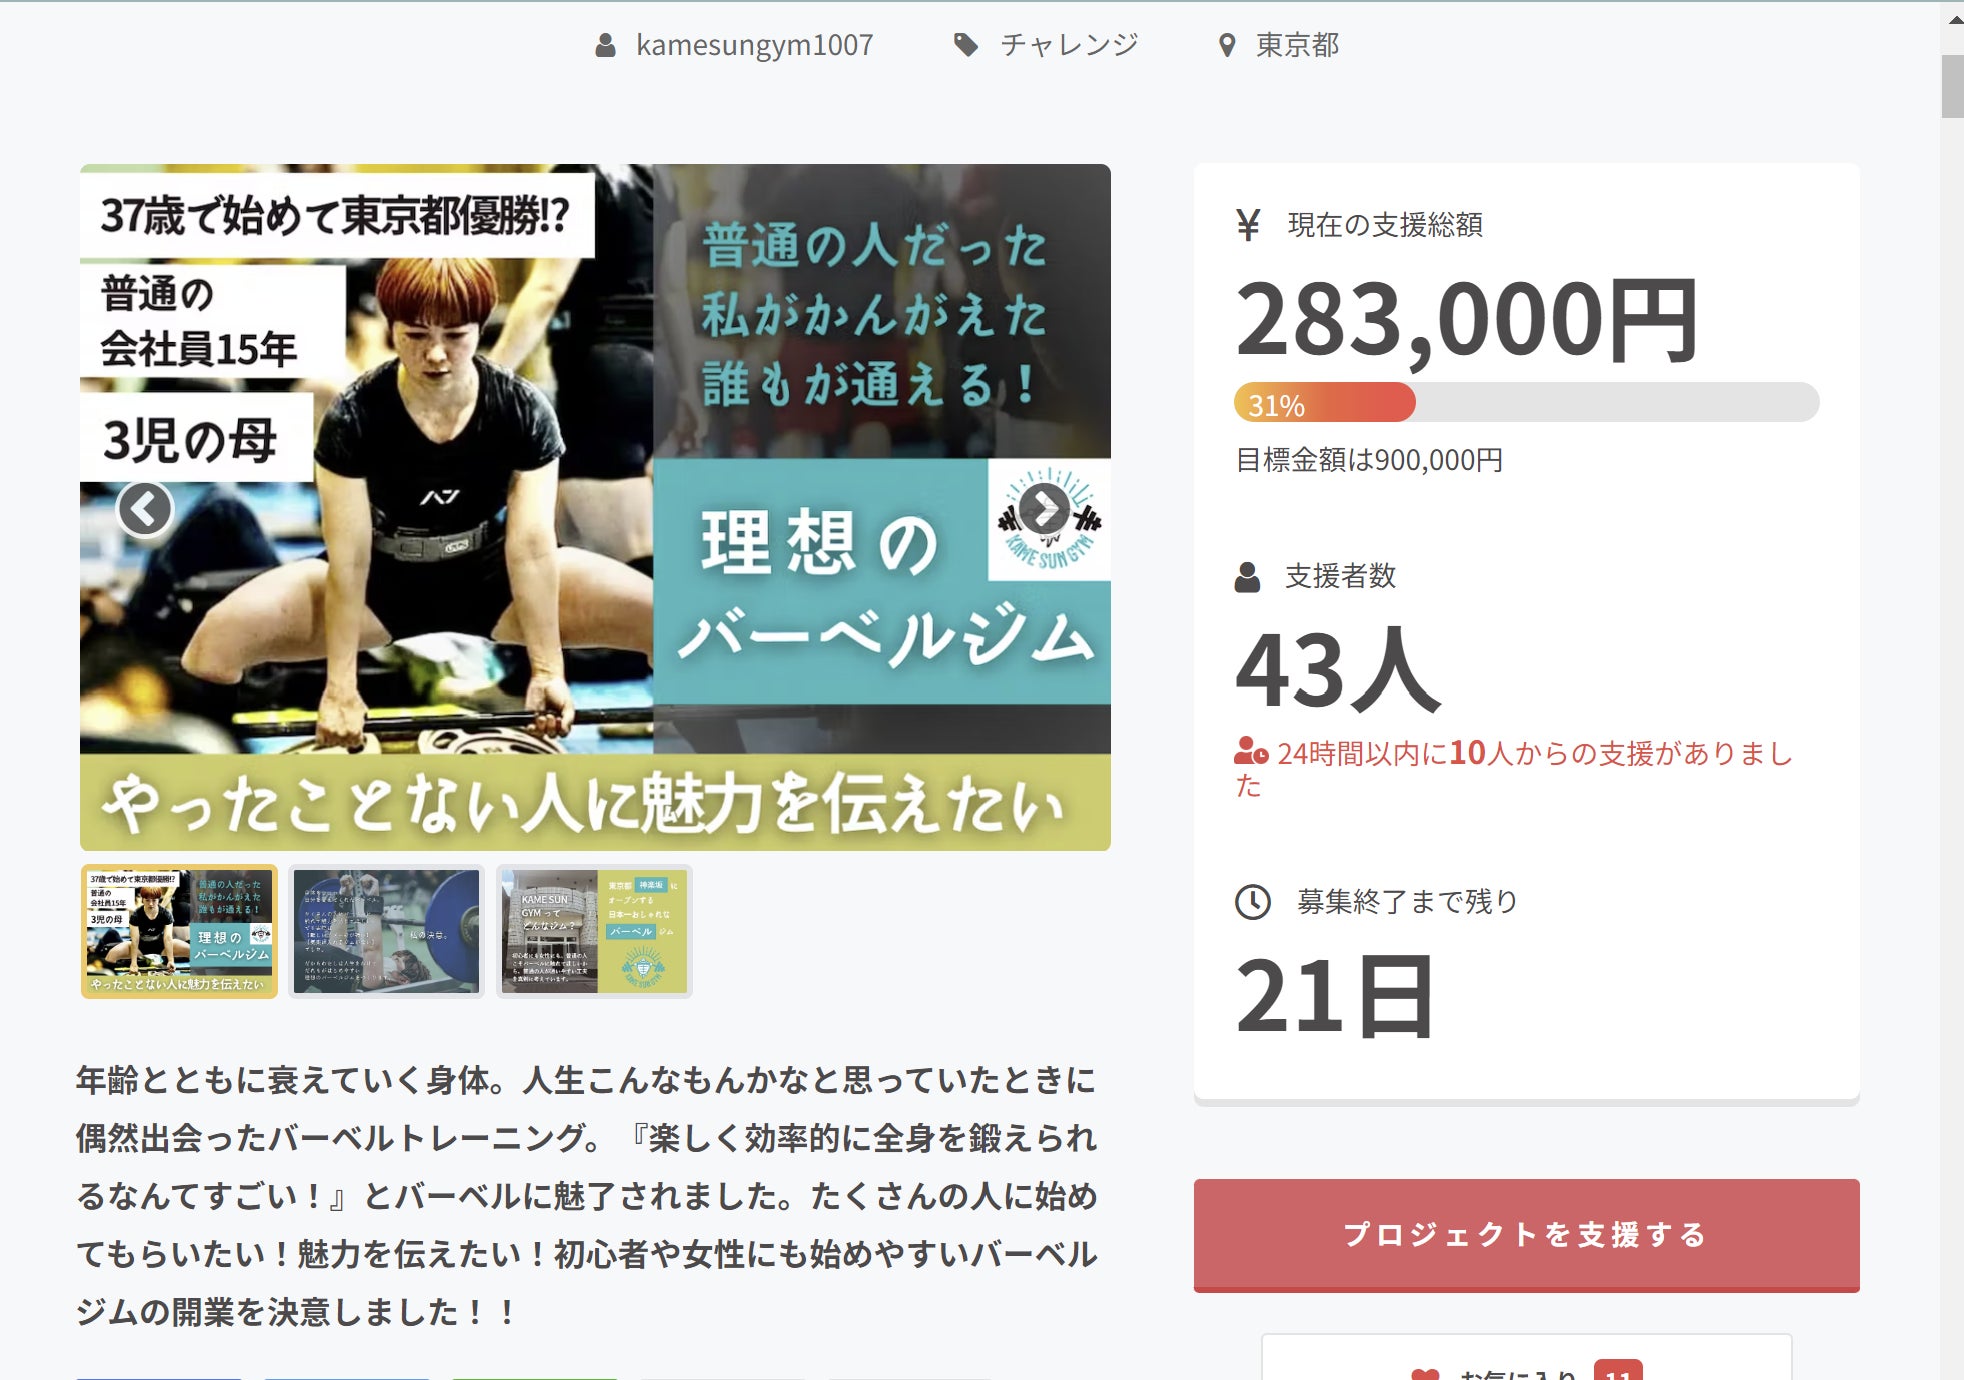1964x1380 pixels.
Task: Advance carousel with the right arrow
Action: click(x=1045, y=509)
